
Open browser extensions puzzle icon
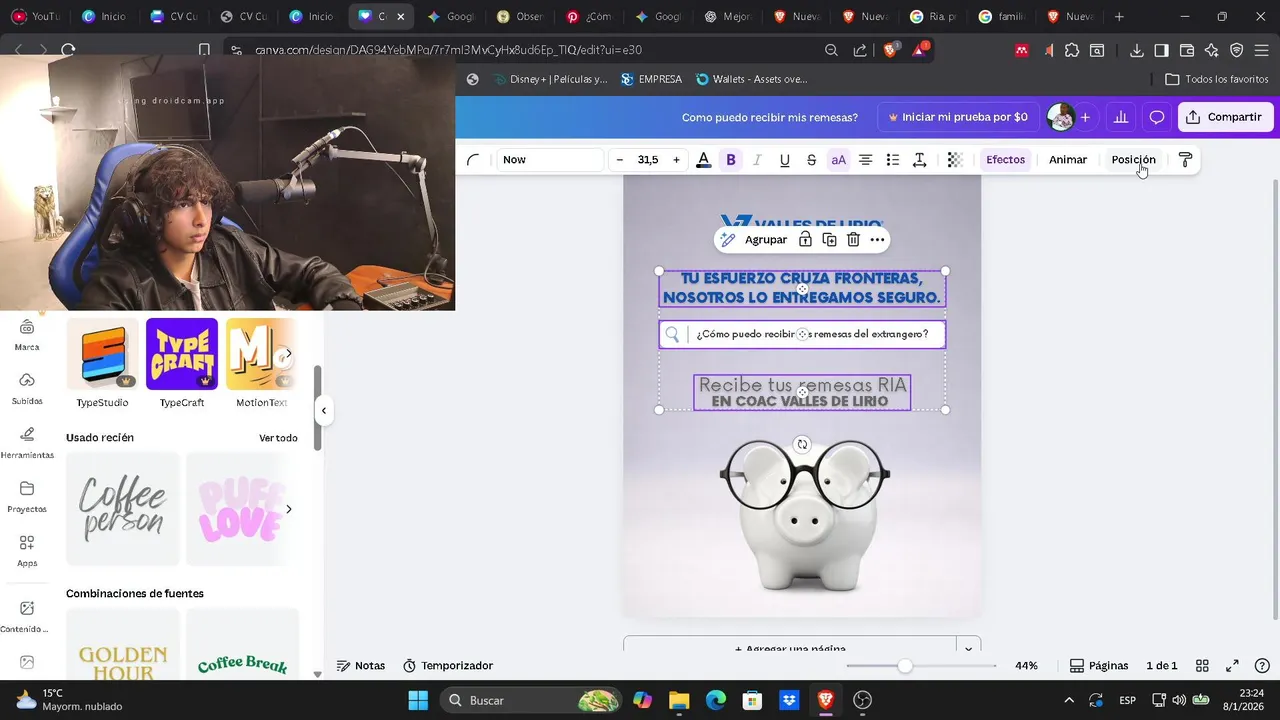[1072, 50]
